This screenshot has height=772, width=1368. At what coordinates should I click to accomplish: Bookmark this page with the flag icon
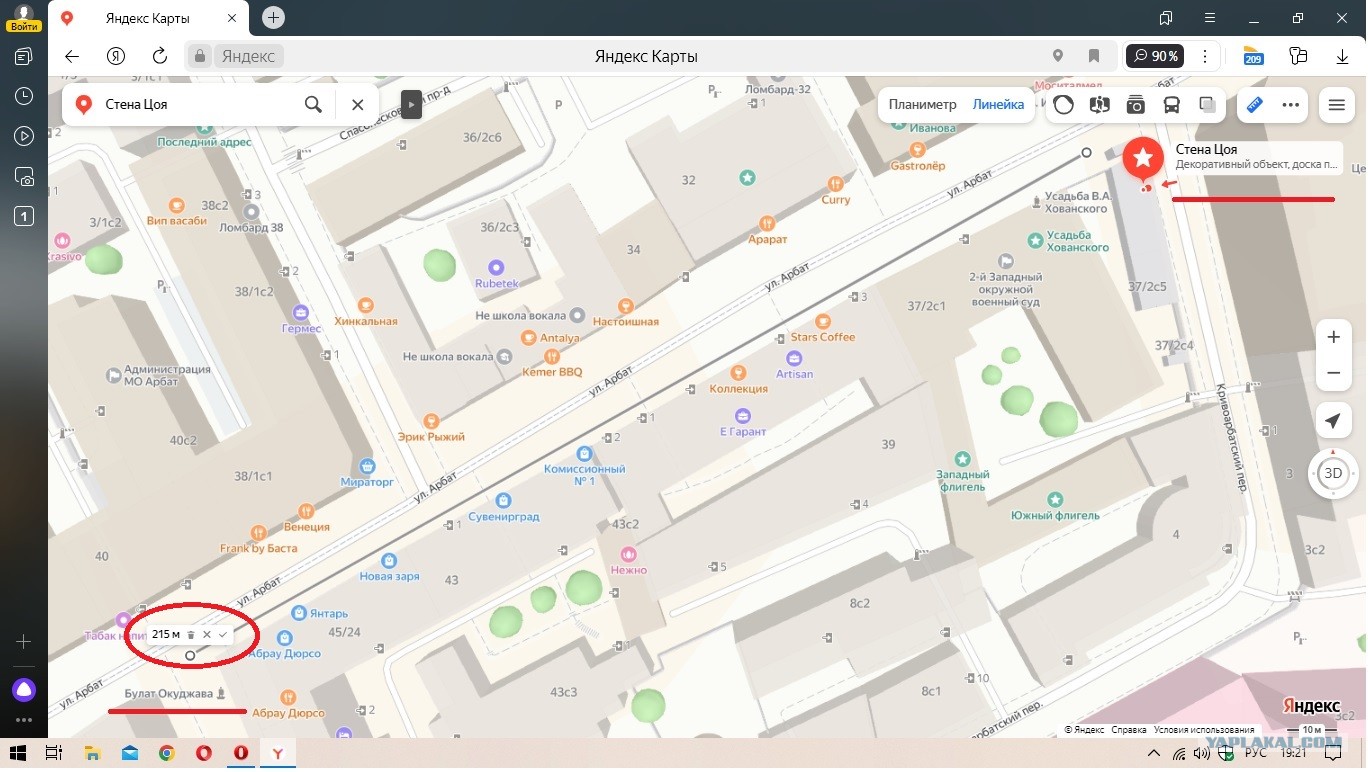click(x=1094, y=56)
